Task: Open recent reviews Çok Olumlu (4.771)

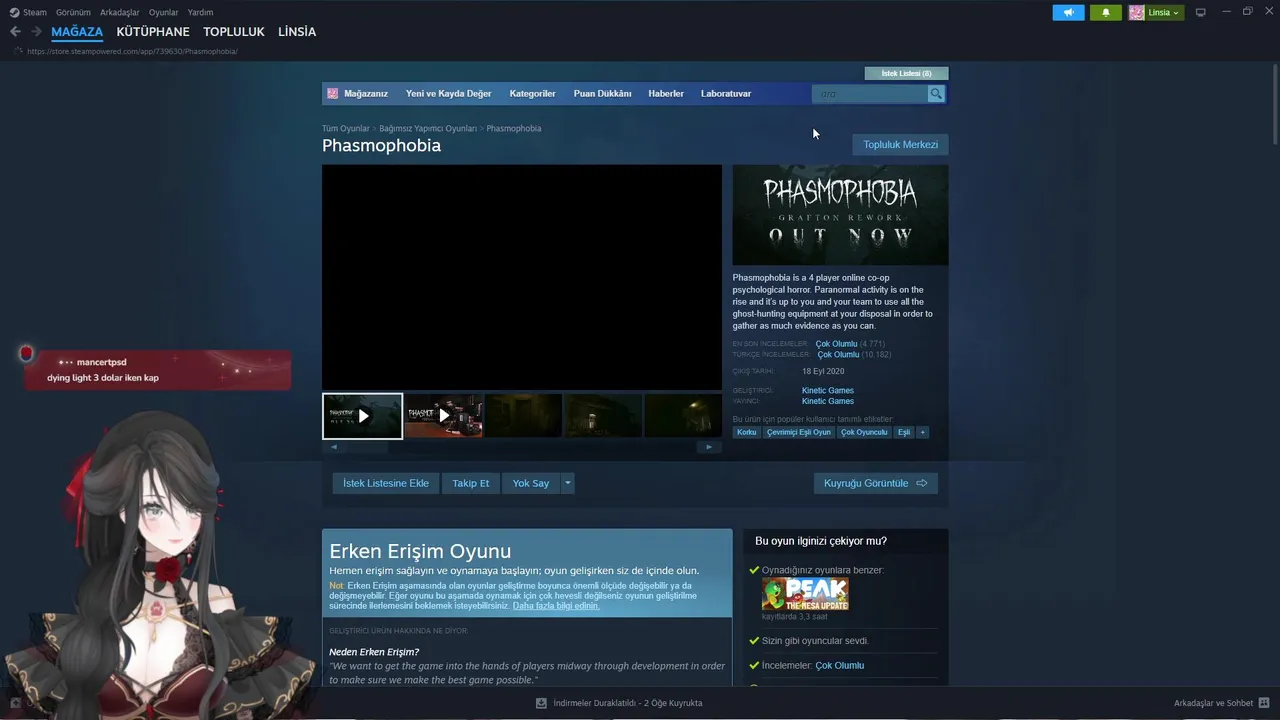Action: coord(850,344)
